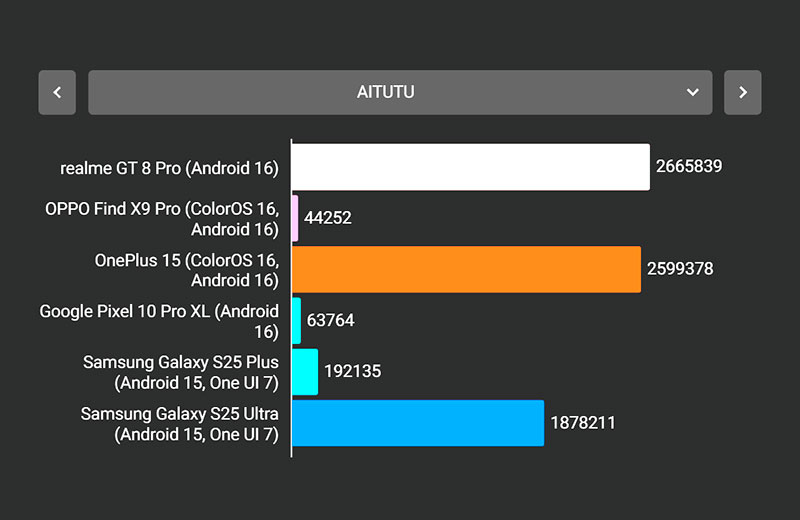Click the OnePlus 15 device label
This screenshot has height=520, width=800.
point(186,270)
